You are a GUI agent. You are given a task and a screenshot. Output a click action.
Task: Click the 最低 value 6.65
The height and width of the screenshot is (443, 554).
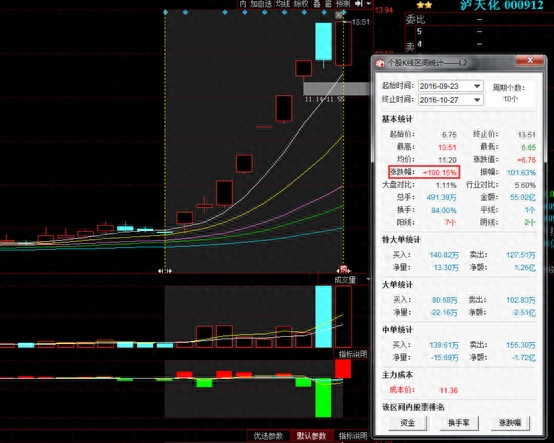[x=528, y=147]
